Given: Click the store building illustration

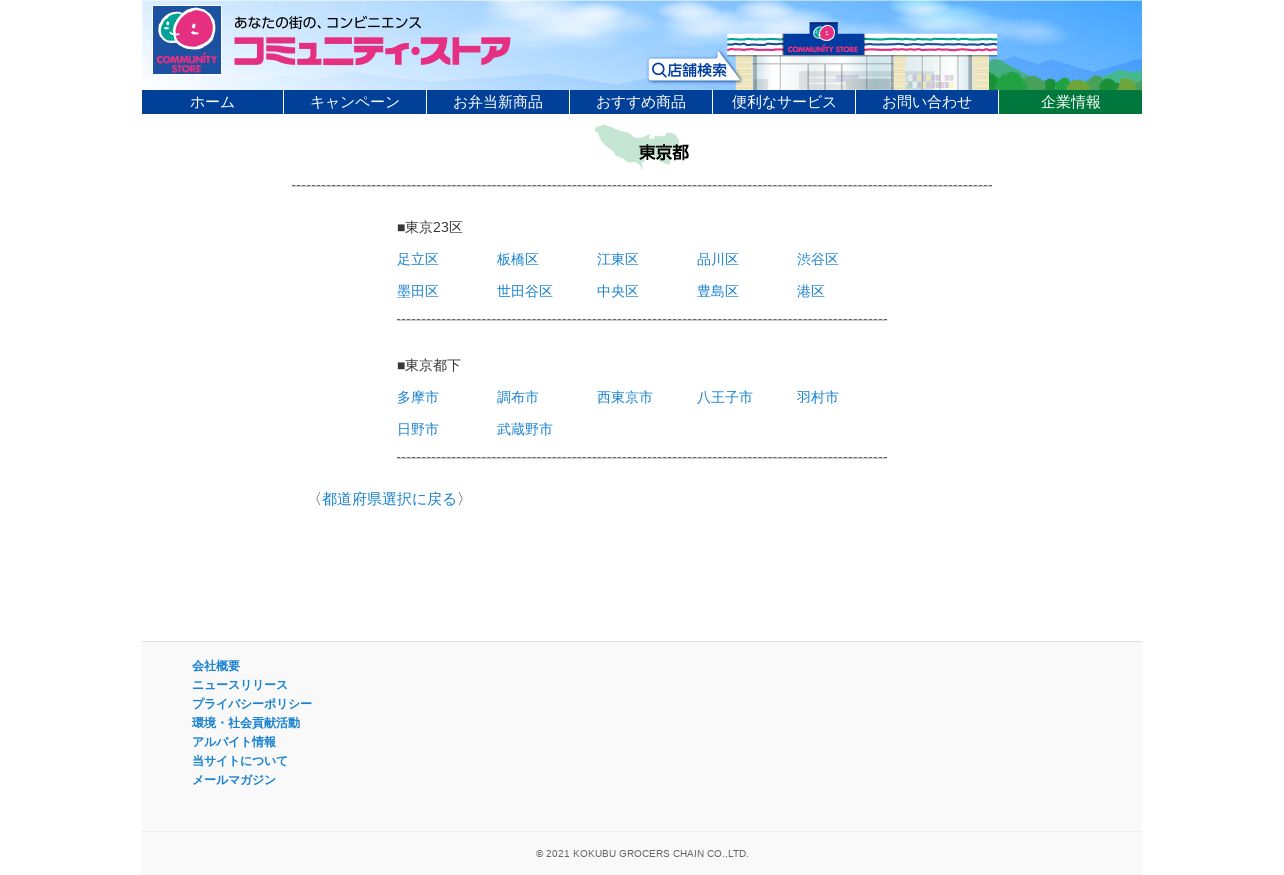Looking at the screenshot, I should pos(862,56).
